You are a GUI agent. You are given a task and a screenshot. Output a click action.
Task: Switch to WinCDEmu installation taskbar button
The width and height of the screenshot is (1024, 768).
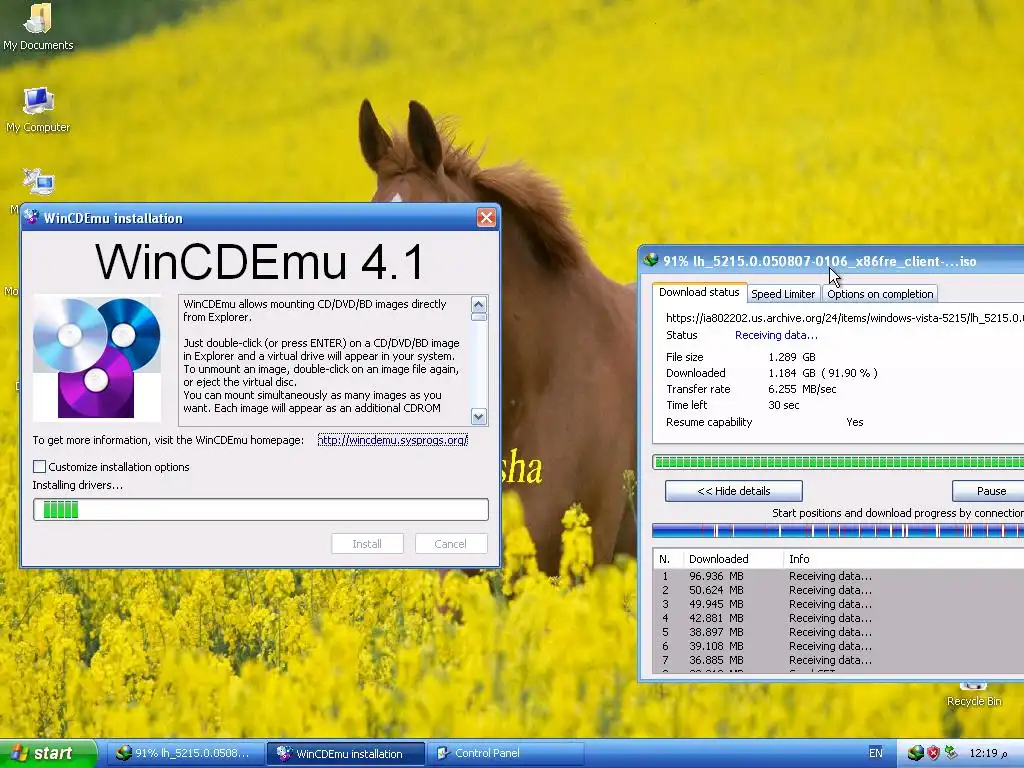(x=346, y=754)
